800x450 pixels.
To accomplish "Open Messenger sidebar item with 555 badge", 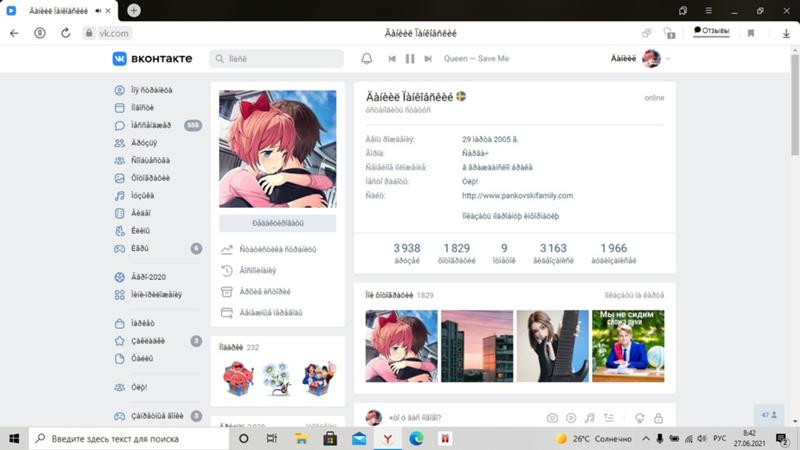I will (x=158, y=125).
